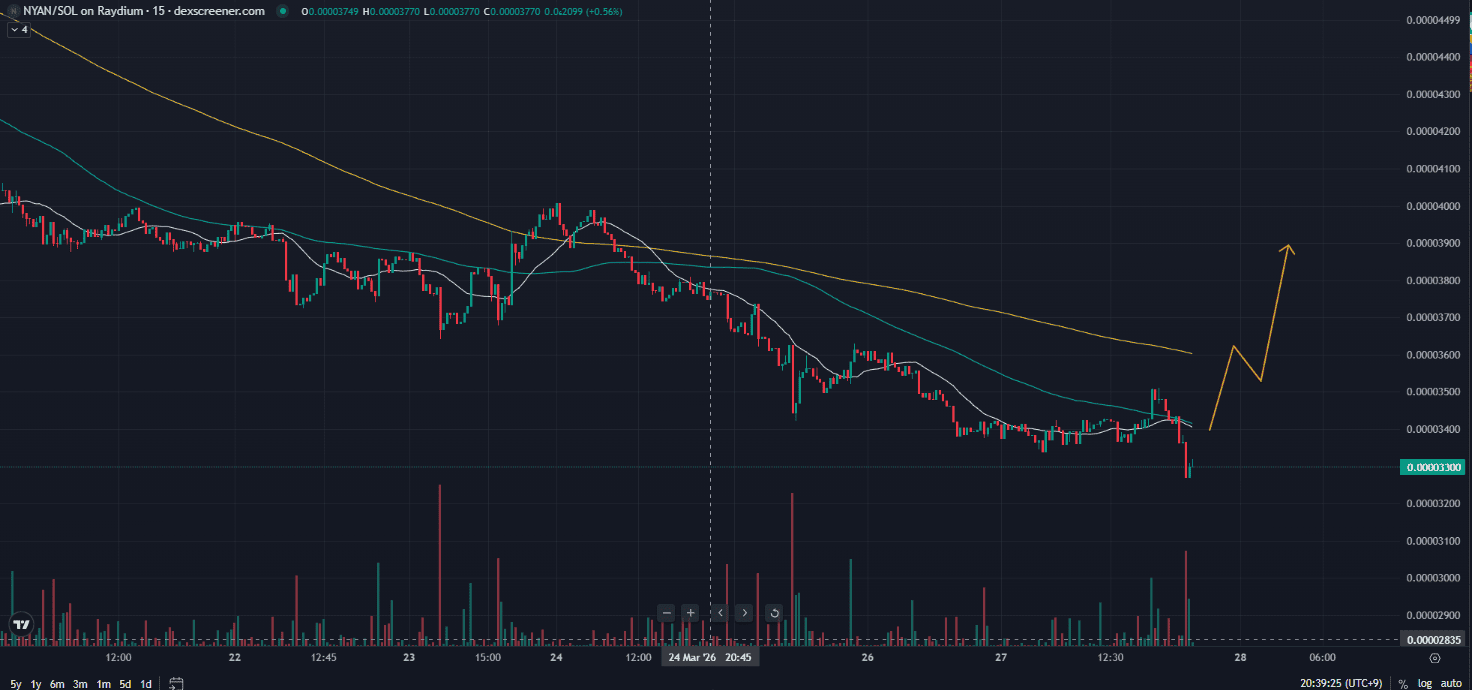Open chart settings gear icon
The height and width of the screenshot is (690, 1472).
click(x=1435, y=658)
